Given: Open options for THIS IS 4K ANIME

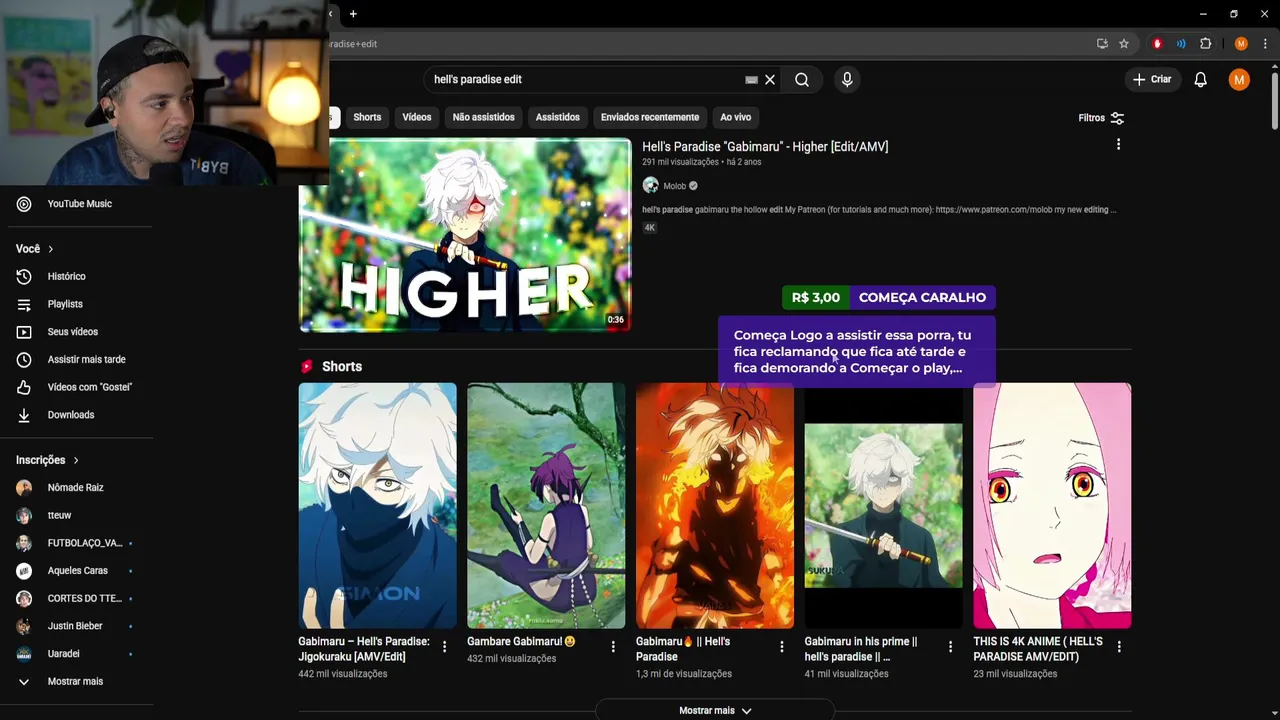Looking at the screenshot, I should (1119, 647).
